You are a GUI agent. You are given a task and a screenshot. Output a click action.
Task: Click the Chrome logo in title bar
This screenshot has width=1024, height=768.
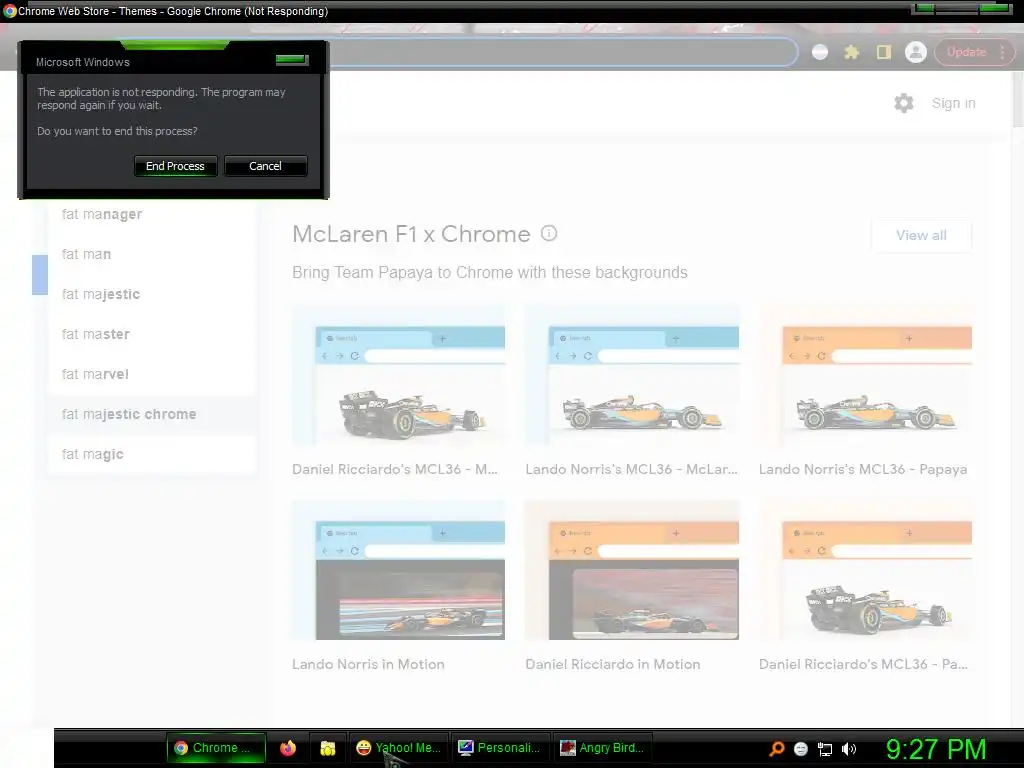click(x=9, y=11)
